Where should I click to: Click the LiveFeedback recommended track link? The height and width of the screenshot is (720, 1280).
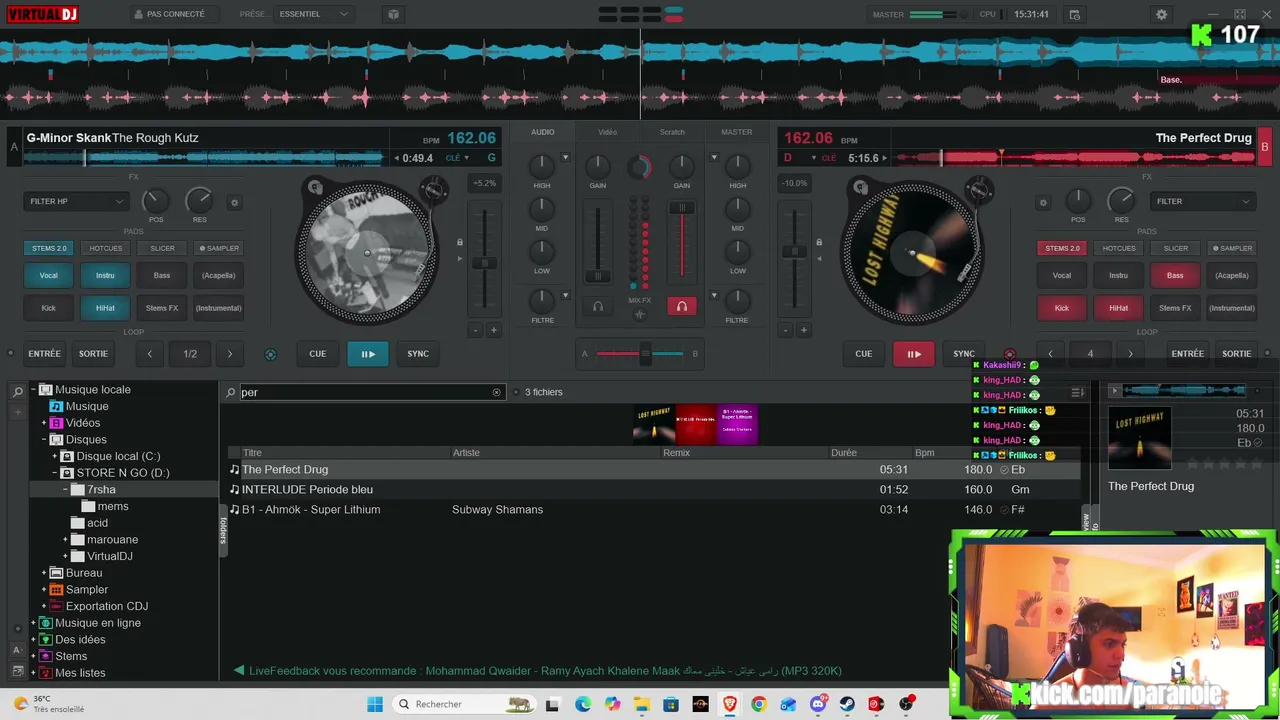tap(545, 671)
